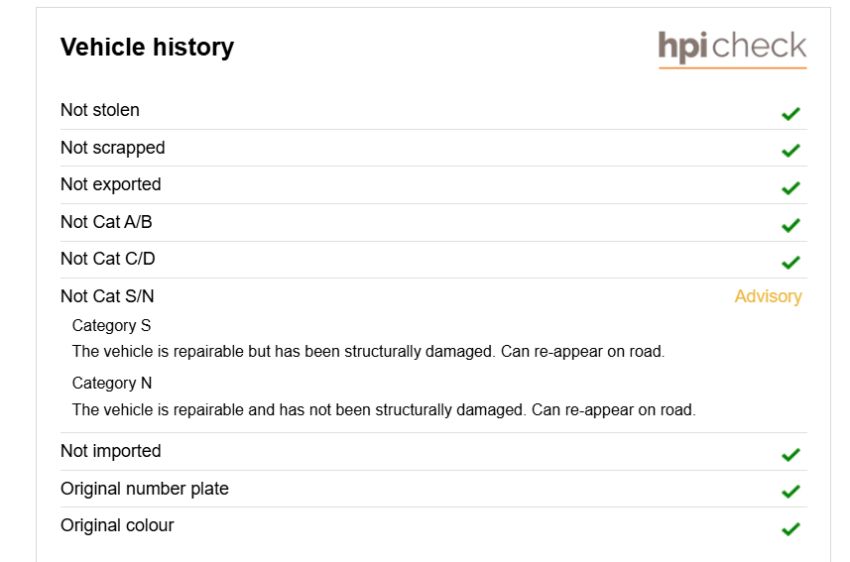Click the checkmark beside Not imported
850x562 pixels.
coord(791,454)
